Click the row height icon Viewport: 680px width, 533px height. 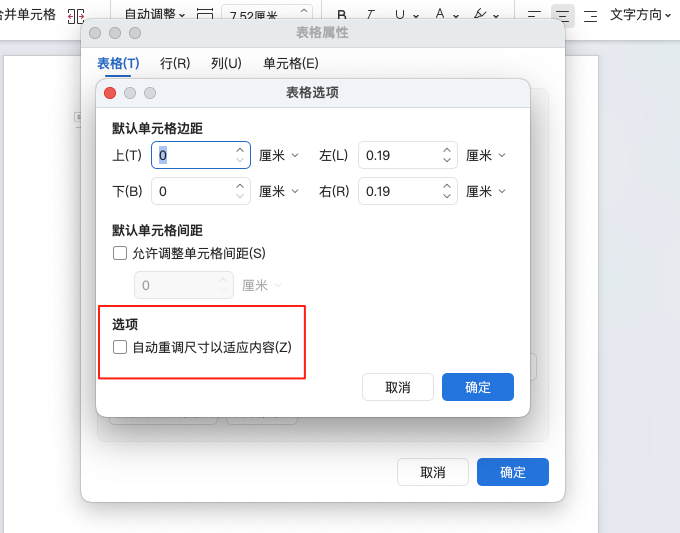pos(205,15)
